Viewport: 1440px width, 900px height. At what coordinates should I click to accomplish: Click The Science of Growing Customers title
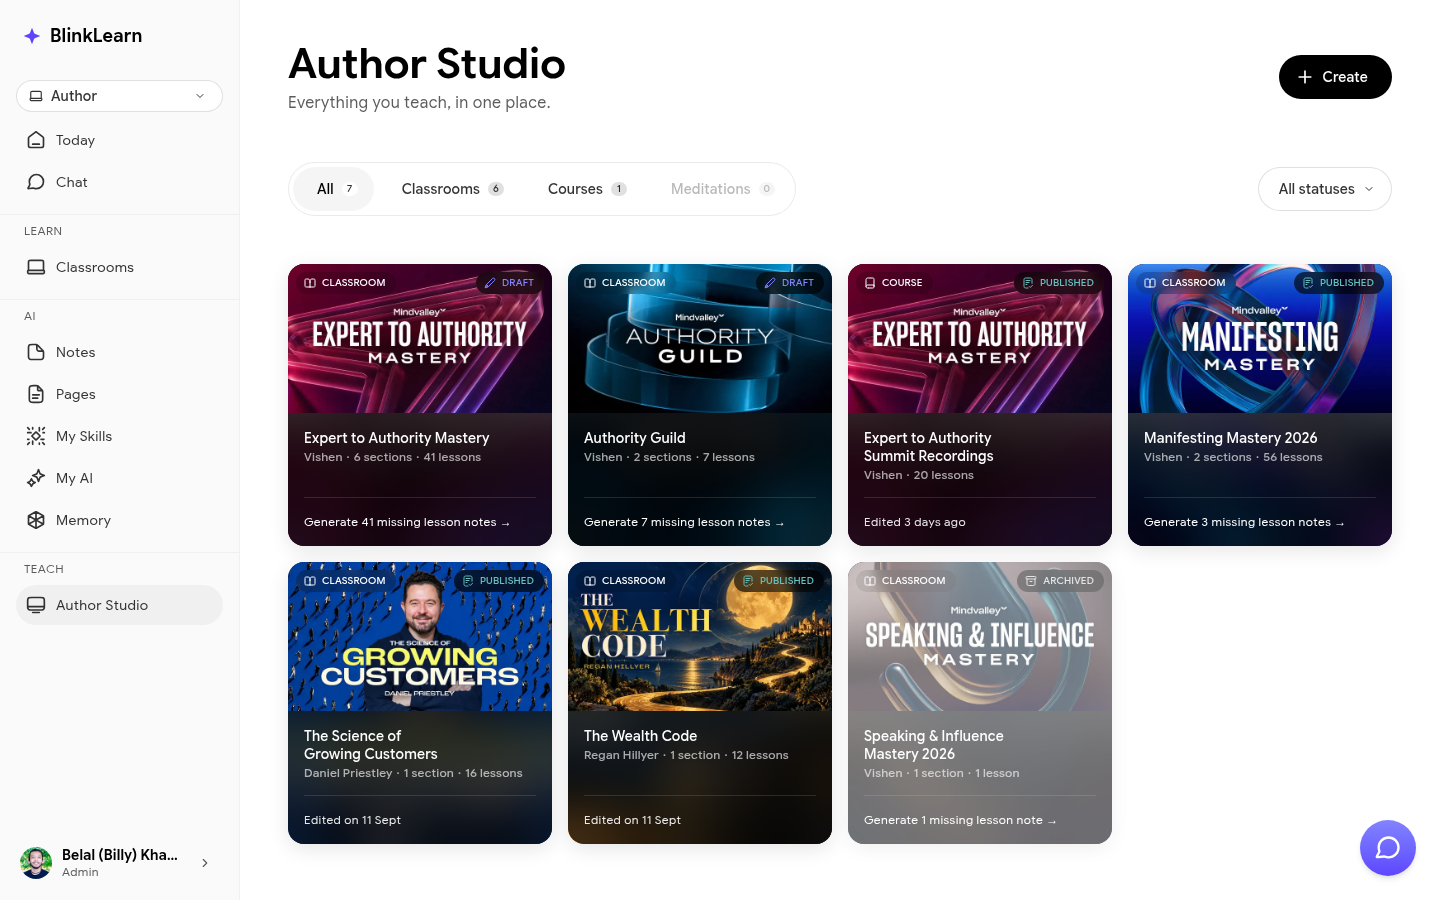(x=371, y=745)
